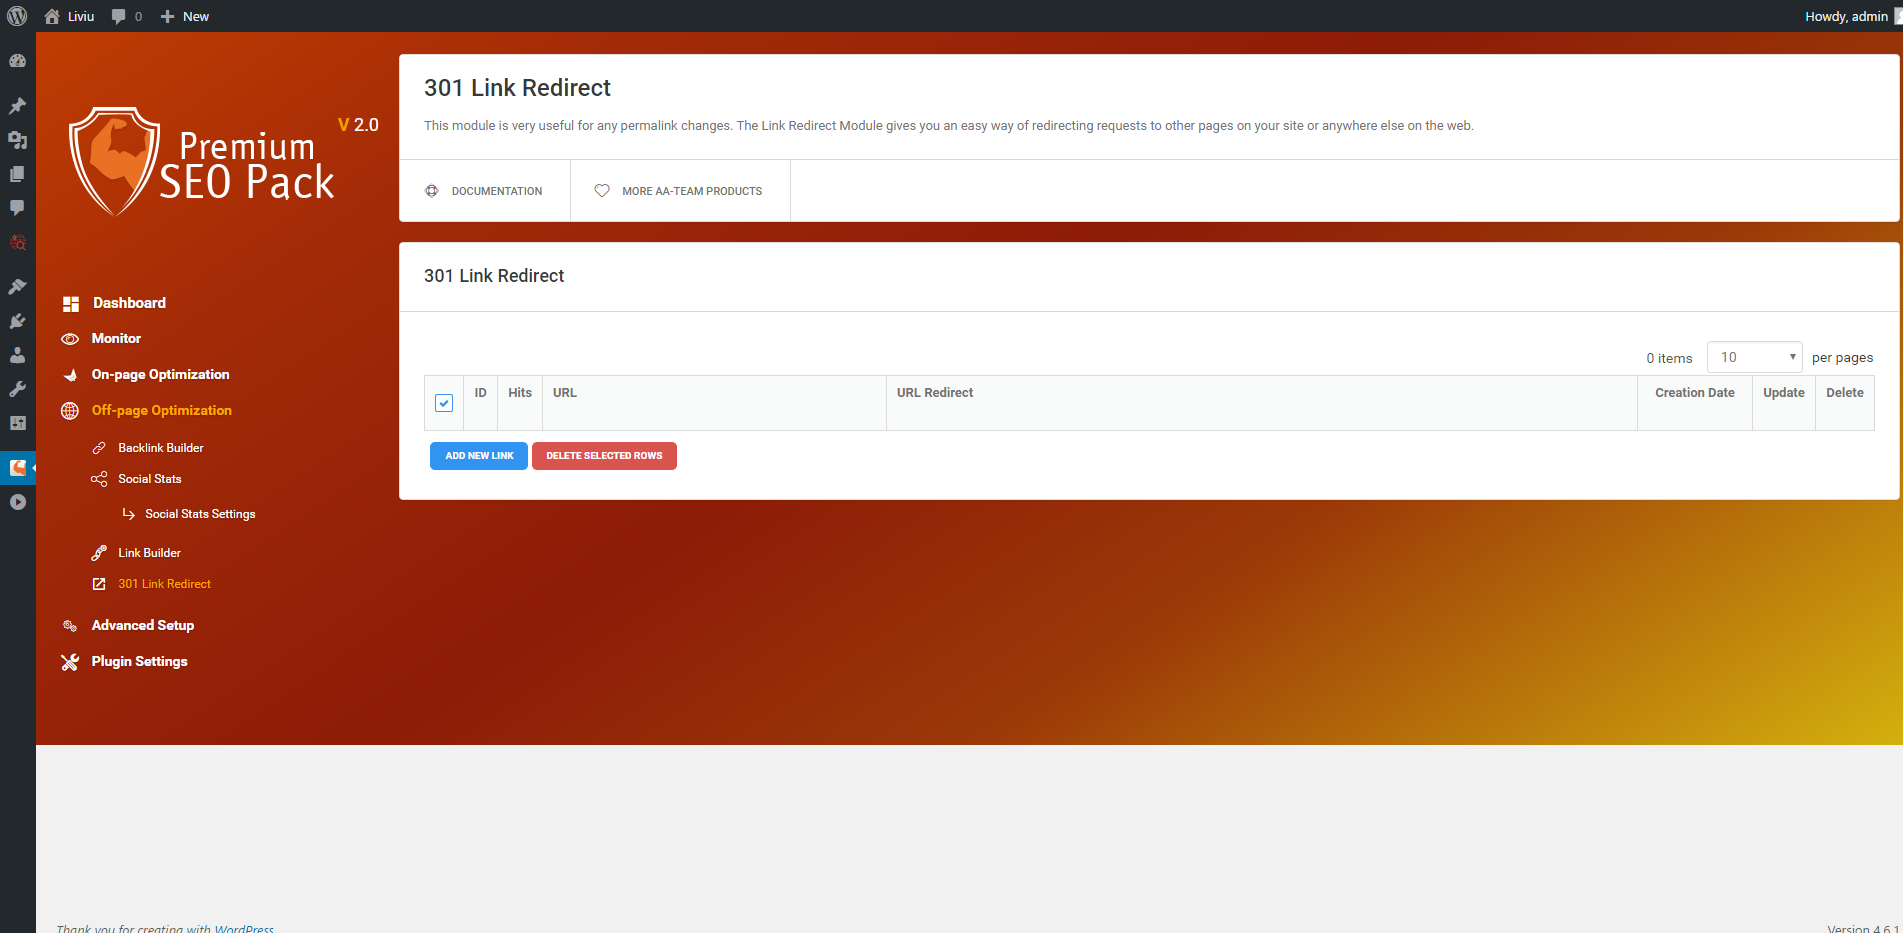Click the documentation lifebuoy icon
The height and width of the screenshot is (933, 1903).
pyautogui.click(x=432, y=191)
